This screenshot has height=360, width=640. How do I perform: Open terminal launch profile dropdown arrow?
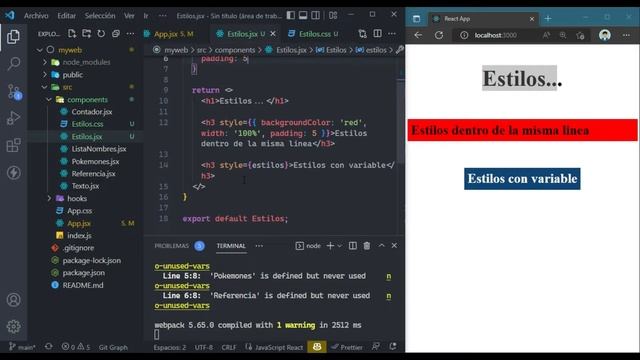pos(340,246)
